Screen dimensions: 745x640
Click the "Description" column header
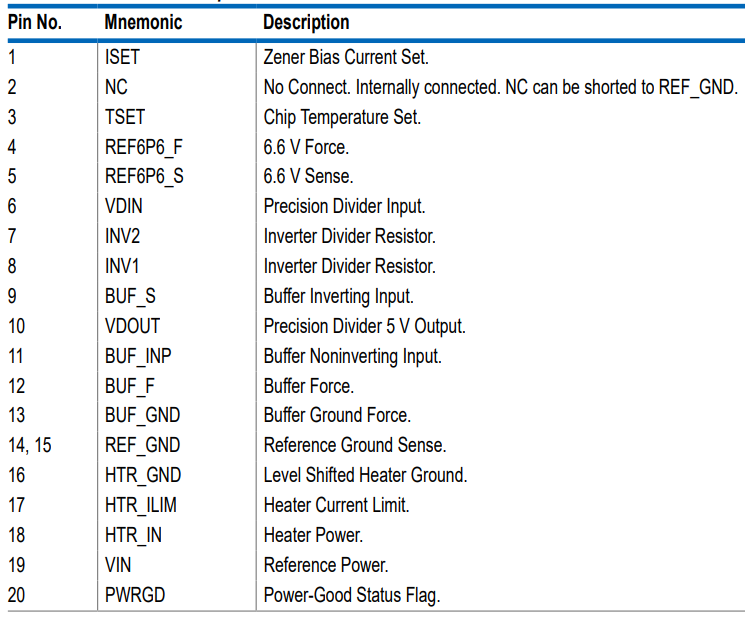coord(306,22)
